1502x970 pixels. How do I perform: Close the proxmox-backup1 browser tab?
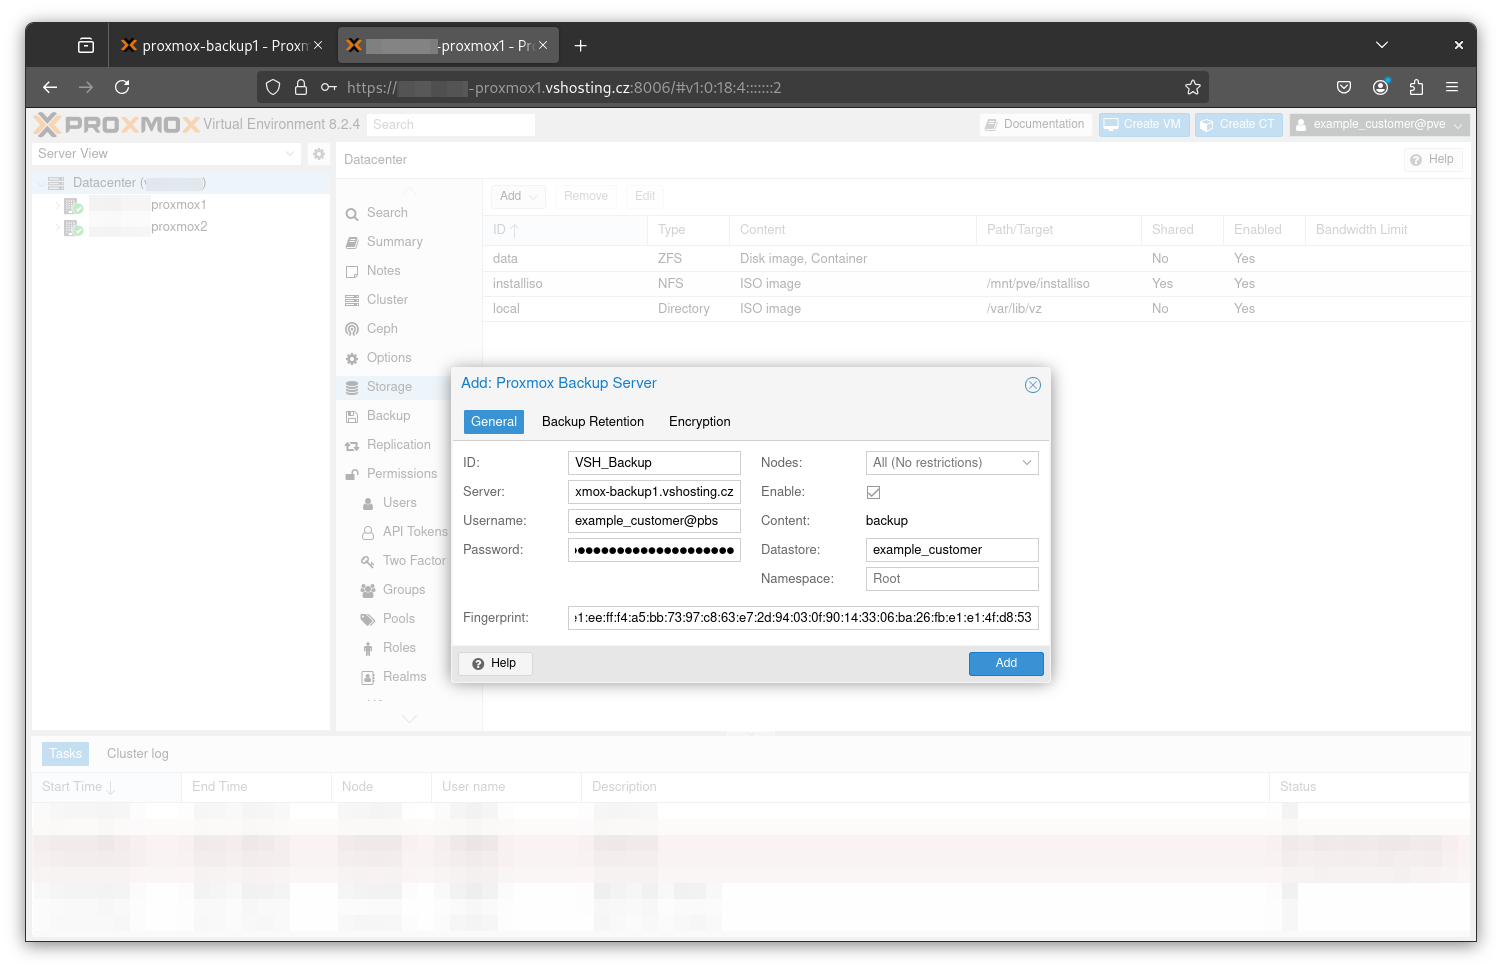pyautogui.click(x=318, y=45)
